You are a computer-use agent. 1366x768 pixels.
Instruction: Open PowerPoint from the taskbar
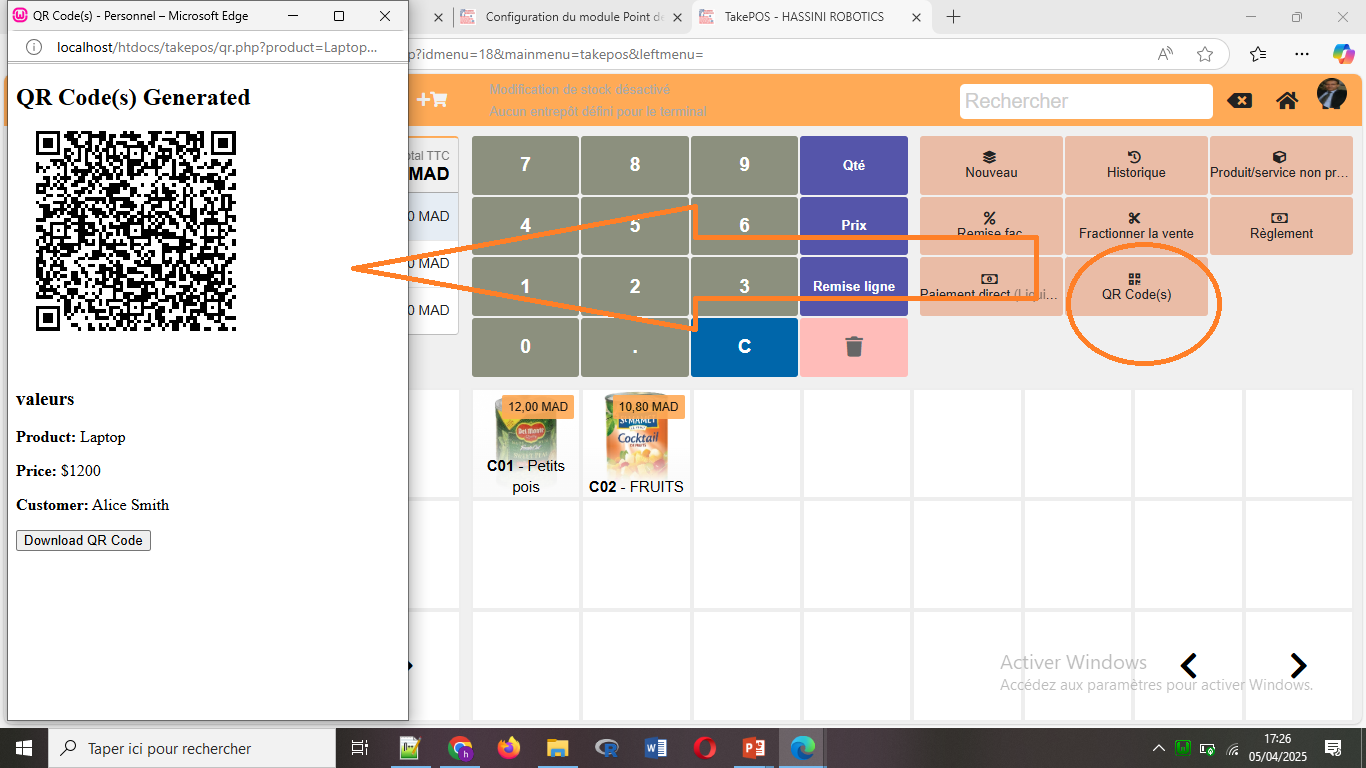pyautogui.click(x=754, y=748)
